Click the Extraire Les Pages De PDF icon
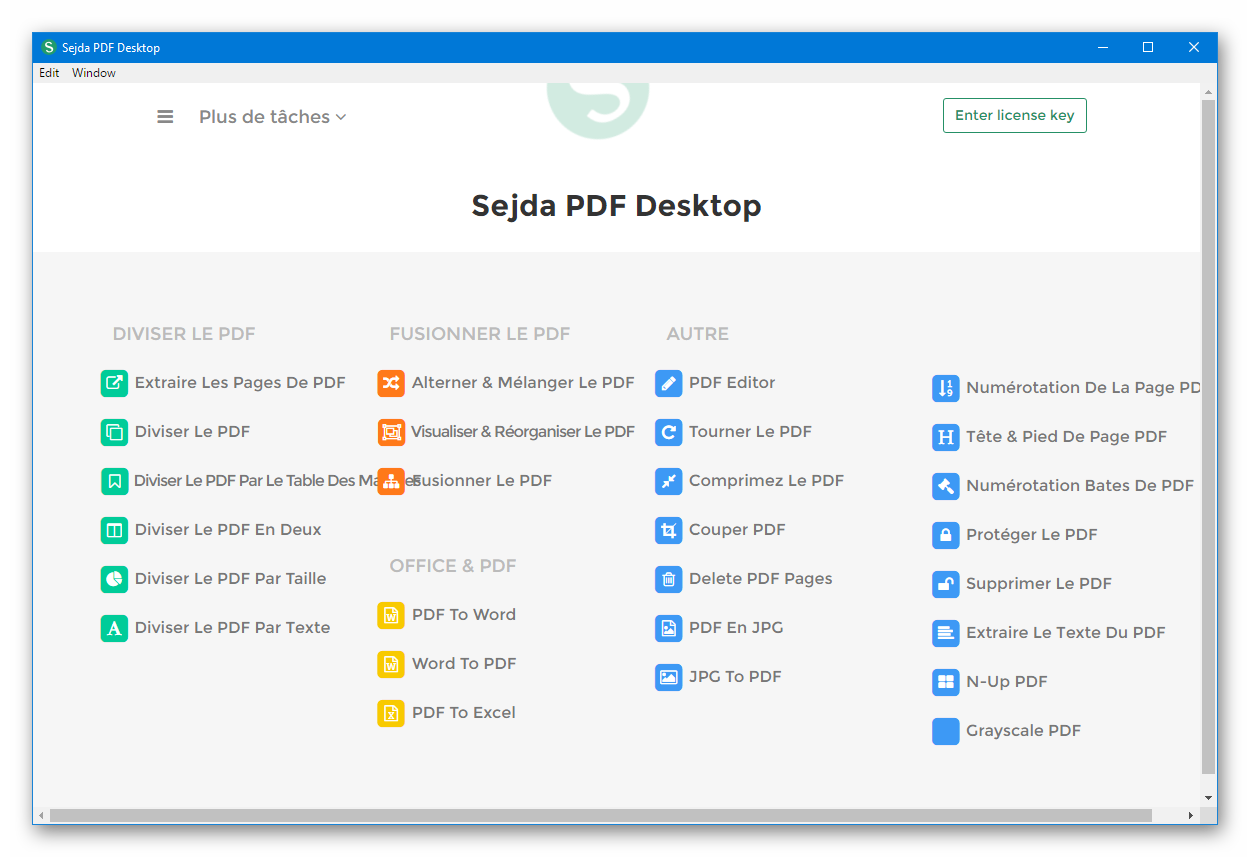Viewport: 1250px width, 857px height. [115, 383]
